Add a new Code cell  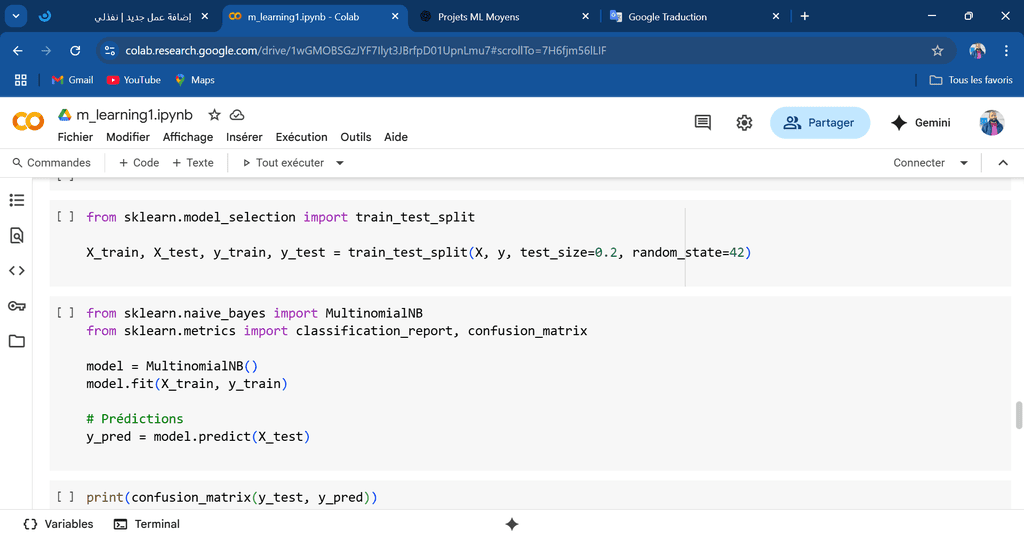tap(139, 163)
